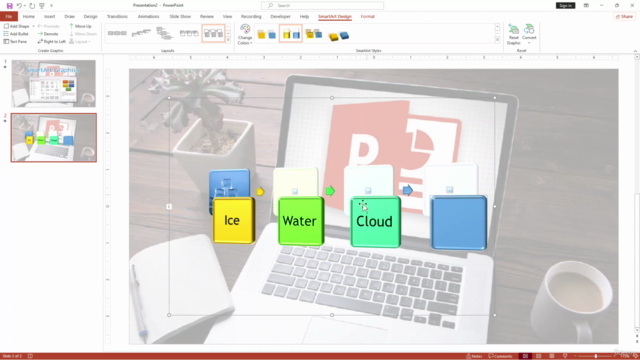Viewport: 640px width, 360px height.
Task: Click the Share button
Action: click(x=624, y=17)
